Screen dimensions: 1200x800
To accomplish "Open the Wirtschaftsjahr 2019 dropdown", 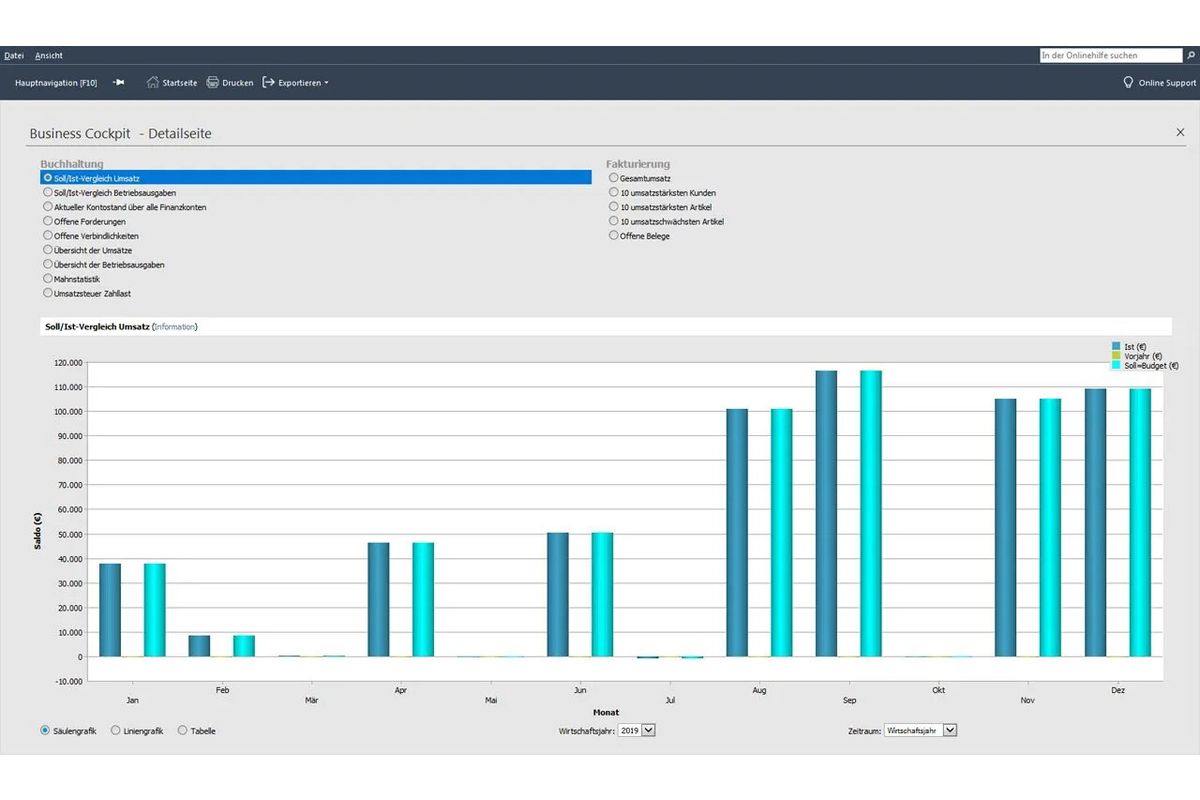I will pyautogui.click(x=637, y=730).
